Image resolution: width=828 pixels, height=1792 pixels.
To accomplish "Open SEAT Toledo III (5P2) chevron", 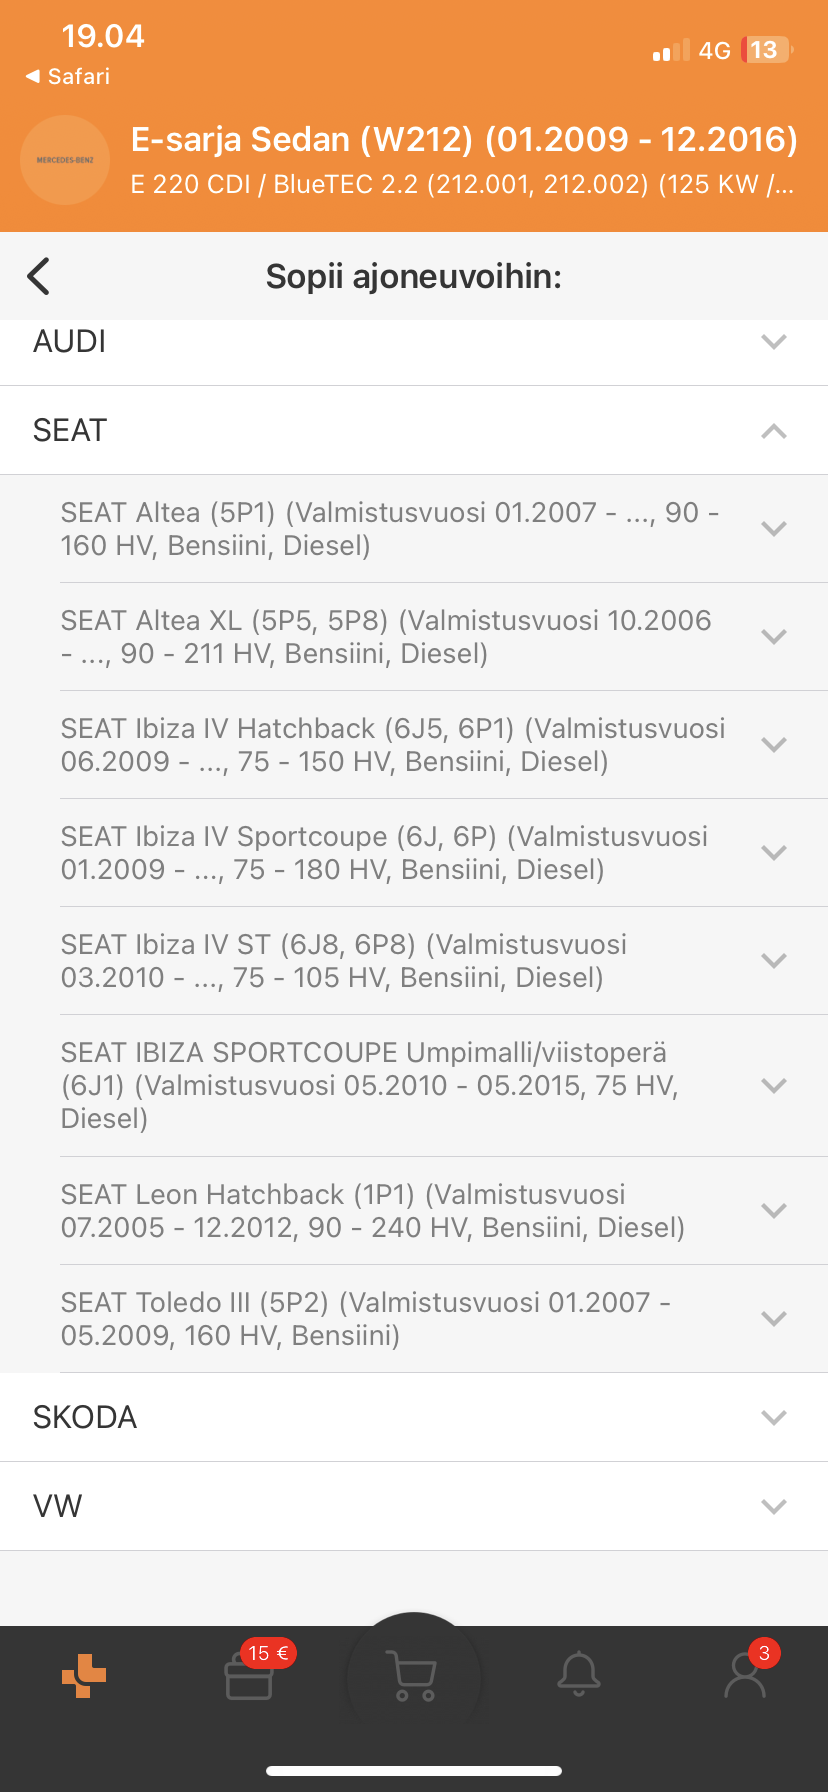I will pos(773,1319).
